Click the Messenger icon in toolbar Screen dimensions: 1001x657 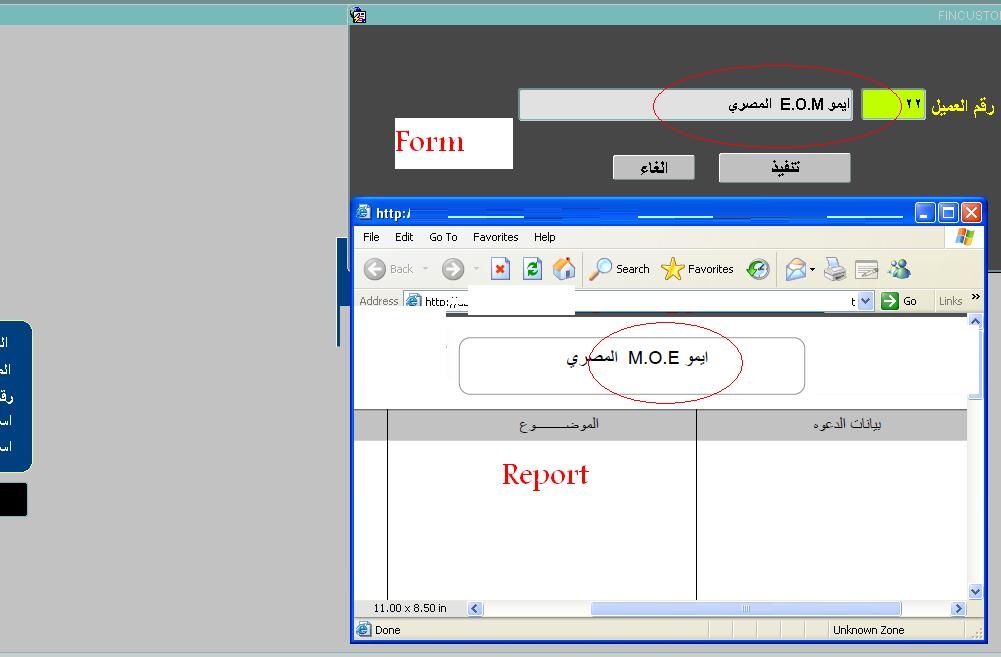[x=898, y=269]
